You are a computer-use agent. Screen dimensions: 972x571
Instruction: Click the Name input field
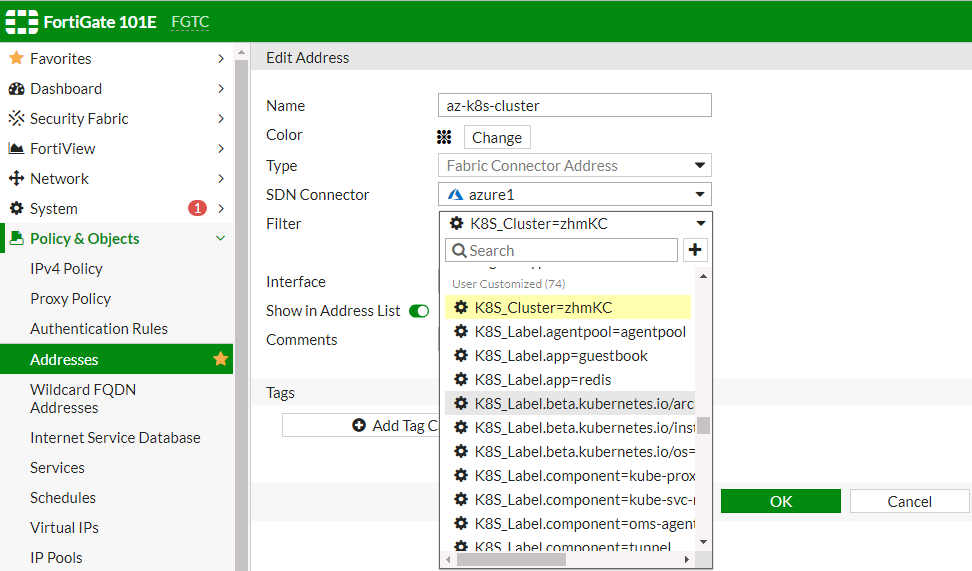575,105
